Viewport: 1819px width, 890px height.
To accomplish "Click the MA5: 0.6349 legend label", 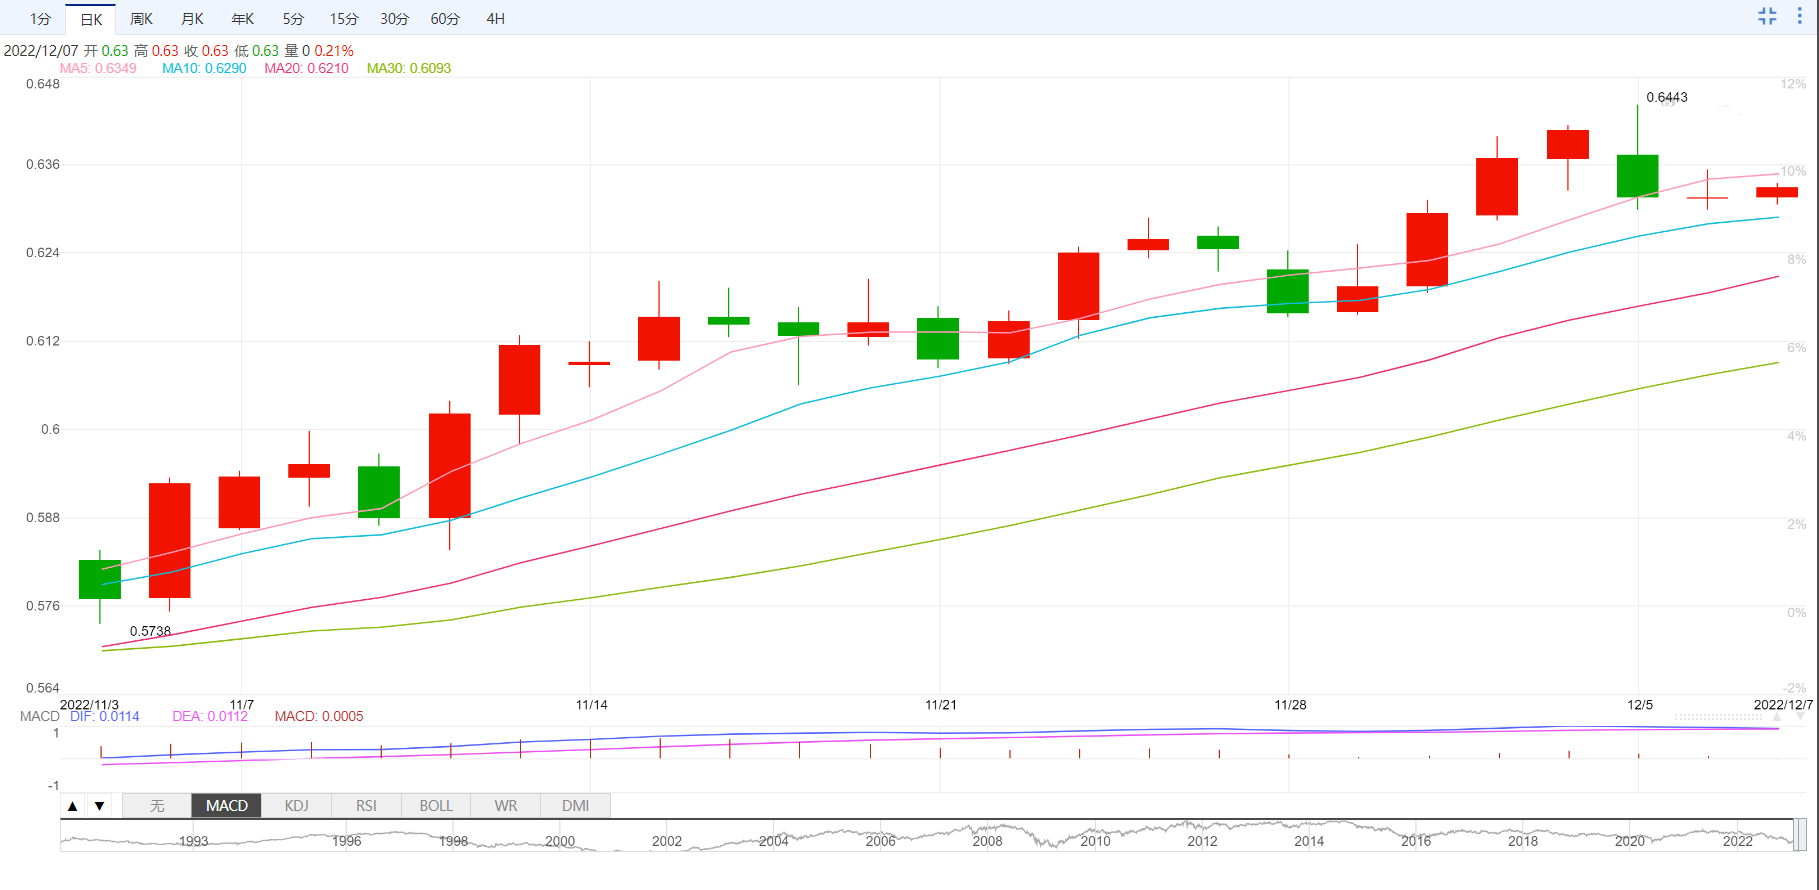I will click(98, 68).
